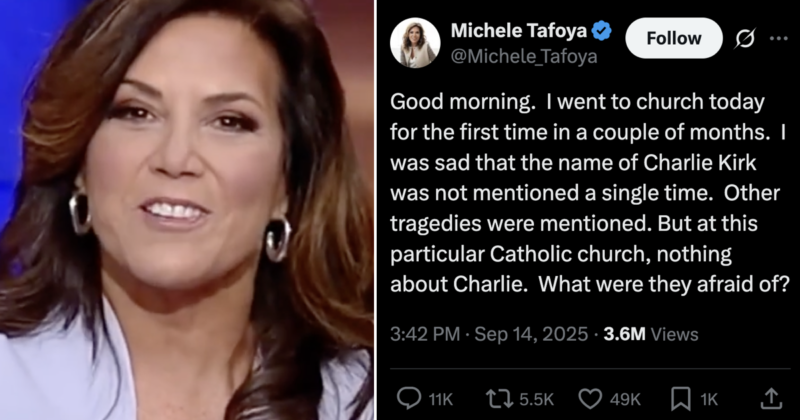The height and width of the screenshot is (420, 800).
Task: Click the reply speech bubble icon
Action: 410,398
